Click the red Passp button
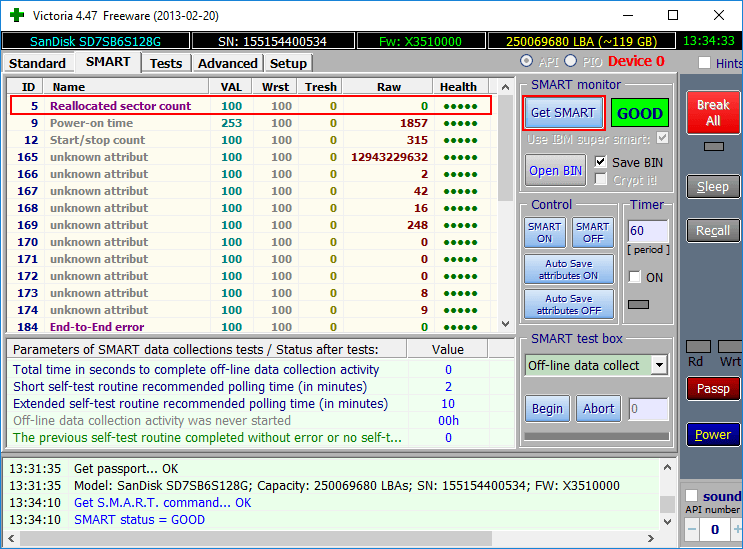 click(713, 388)
